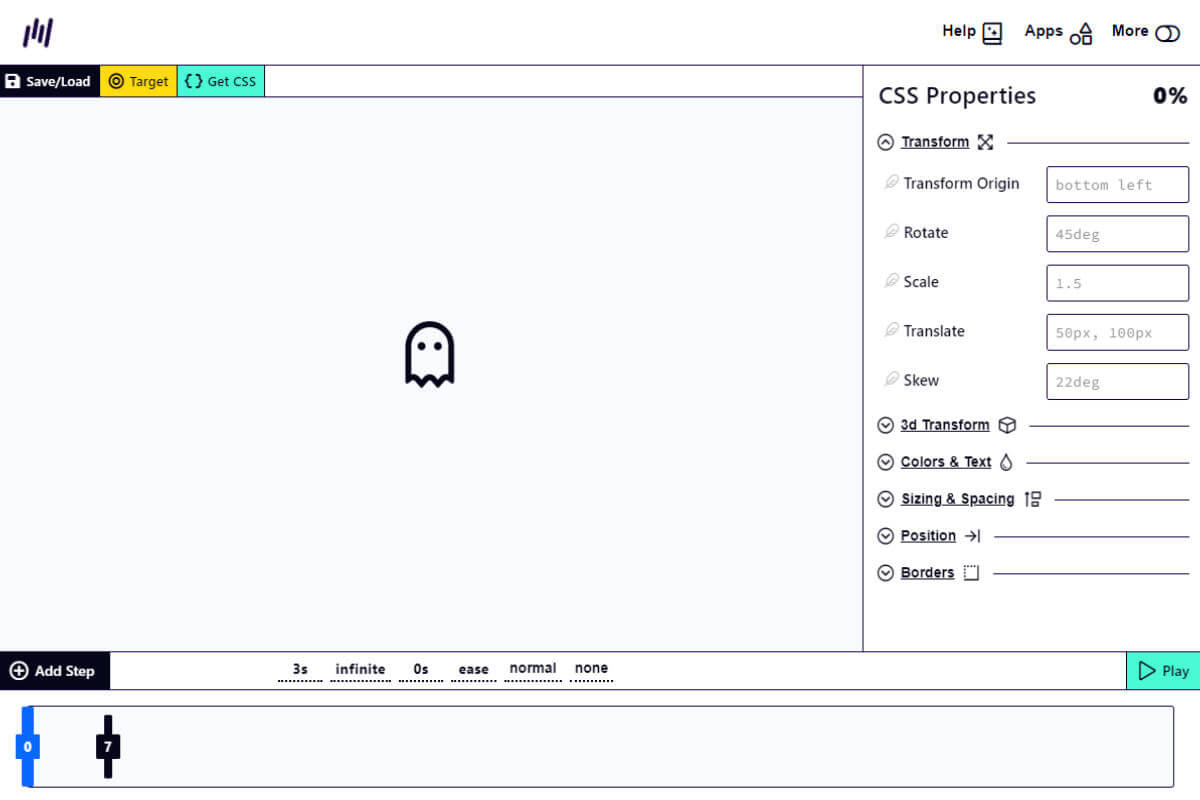Screen dimensions: 1200x800
Task: Click the feather icon beside Transform Origin
Action: pyautogui.click(x=891, y=183)
